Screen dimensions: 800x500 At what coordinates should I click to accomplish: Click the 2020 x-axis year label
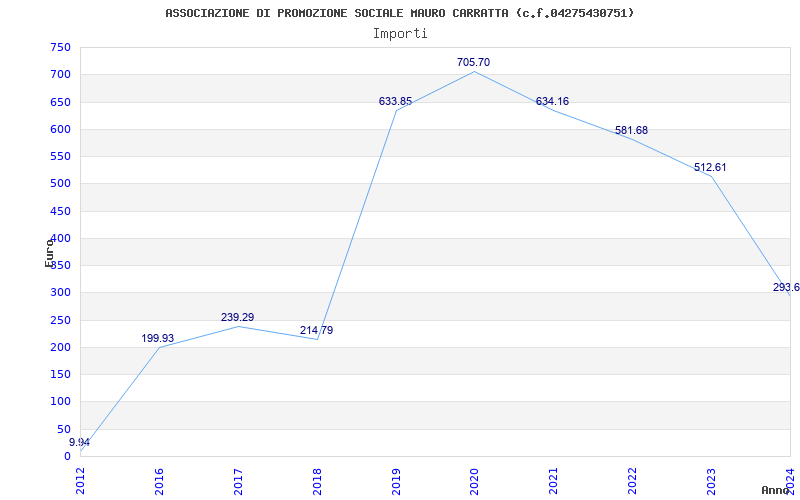pyautogui.click(x=474, y=481)
